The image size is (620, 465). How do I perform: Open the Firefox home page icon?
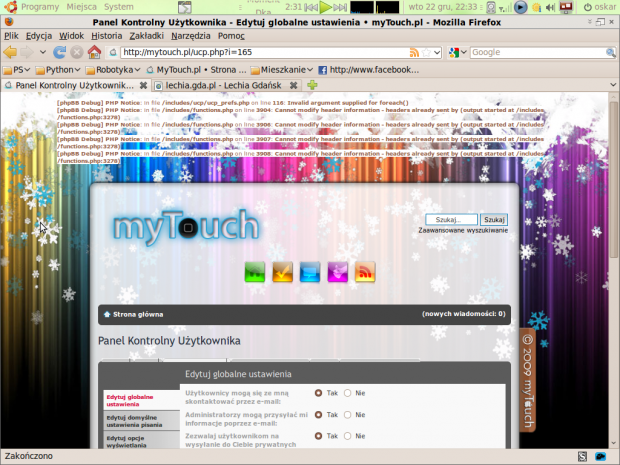[x=94, y=52]
